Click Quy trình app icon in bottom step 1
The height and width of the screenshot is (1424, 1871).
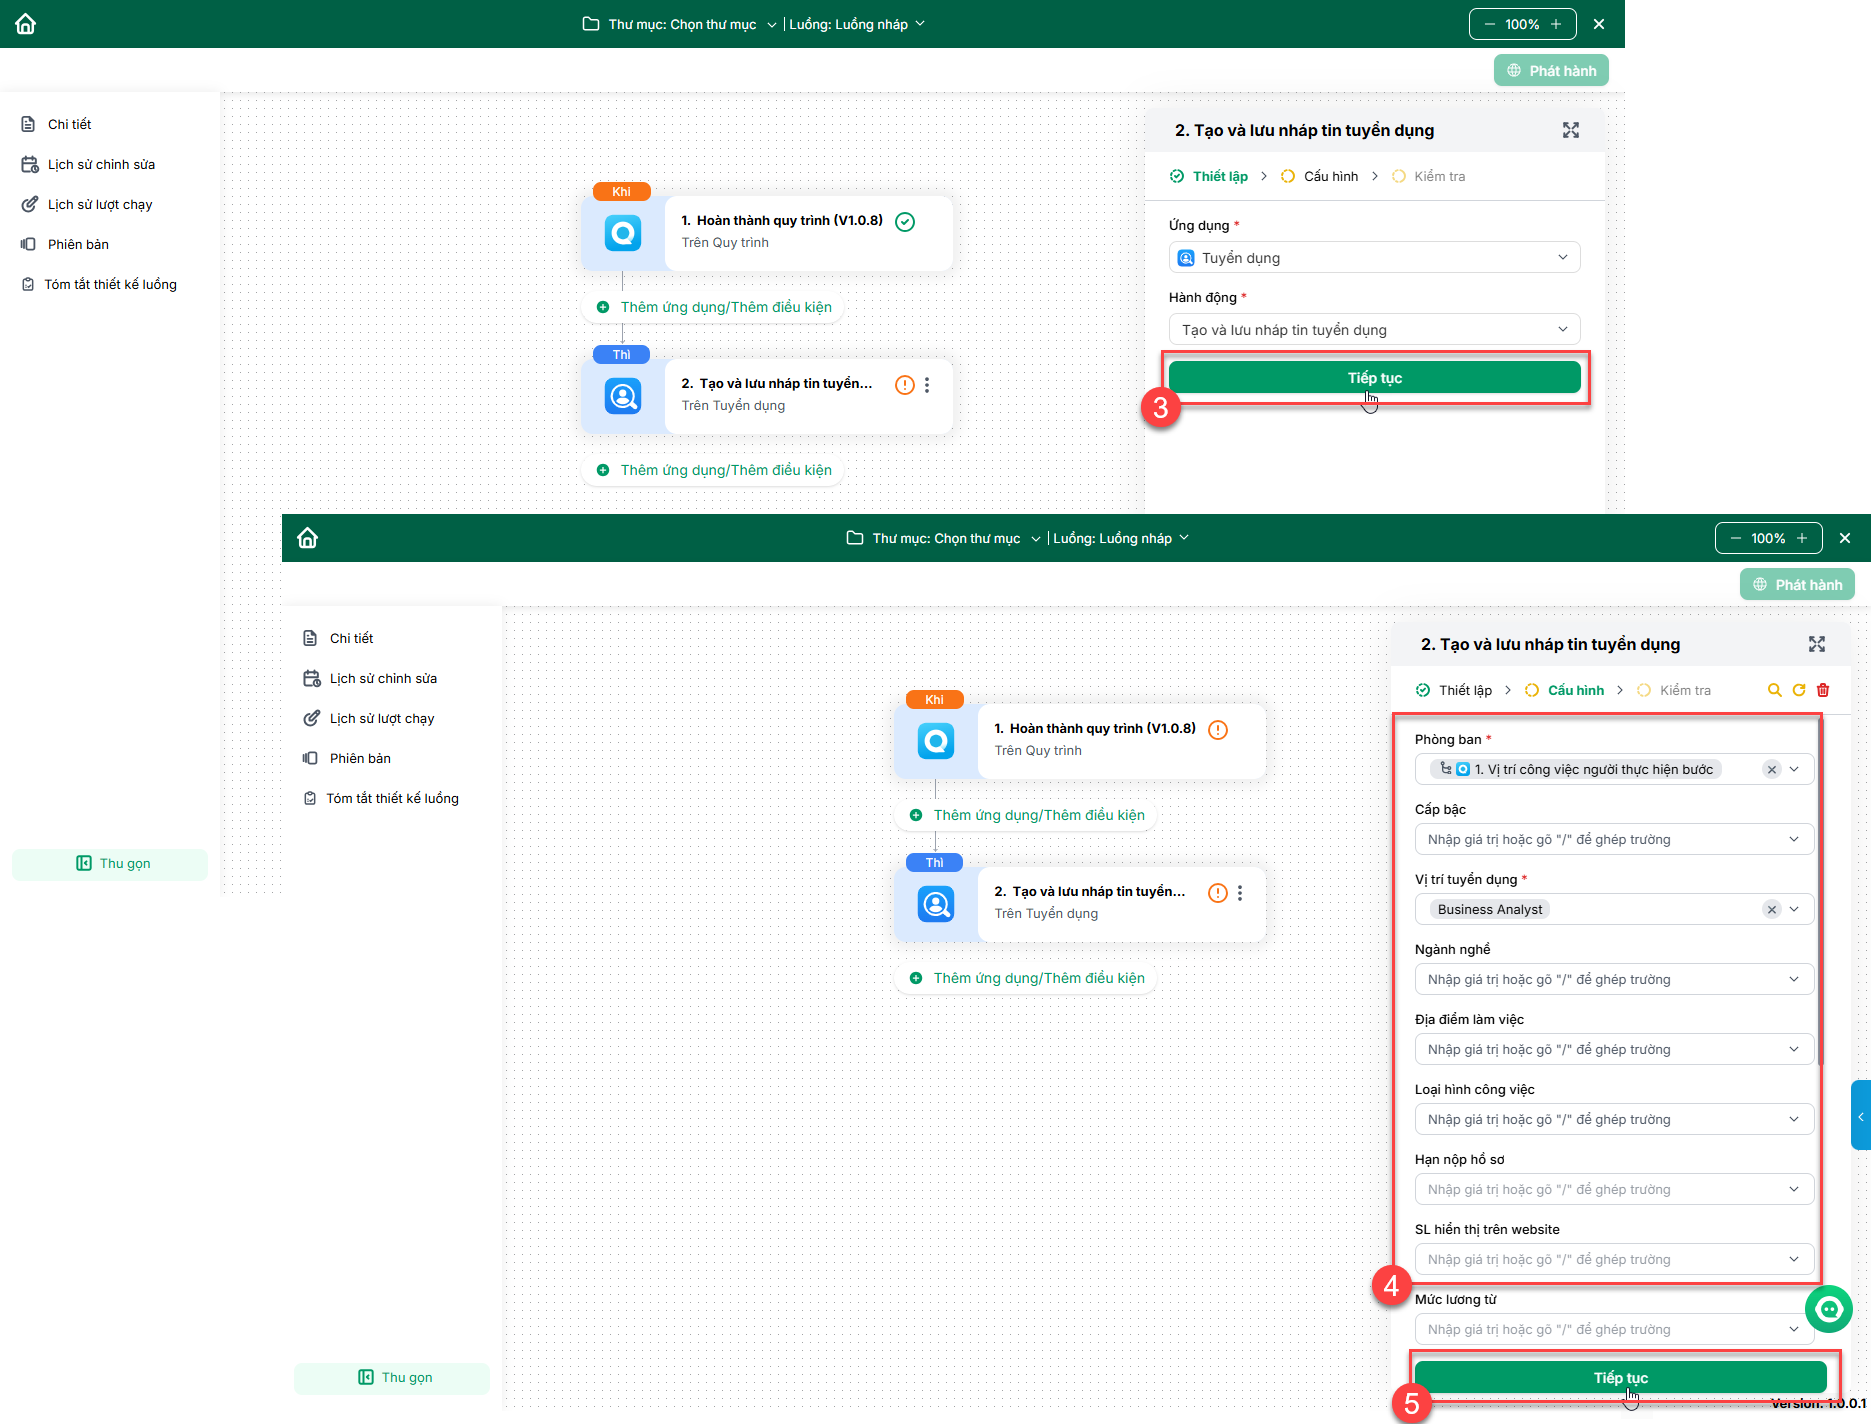[x=936, y=742]
